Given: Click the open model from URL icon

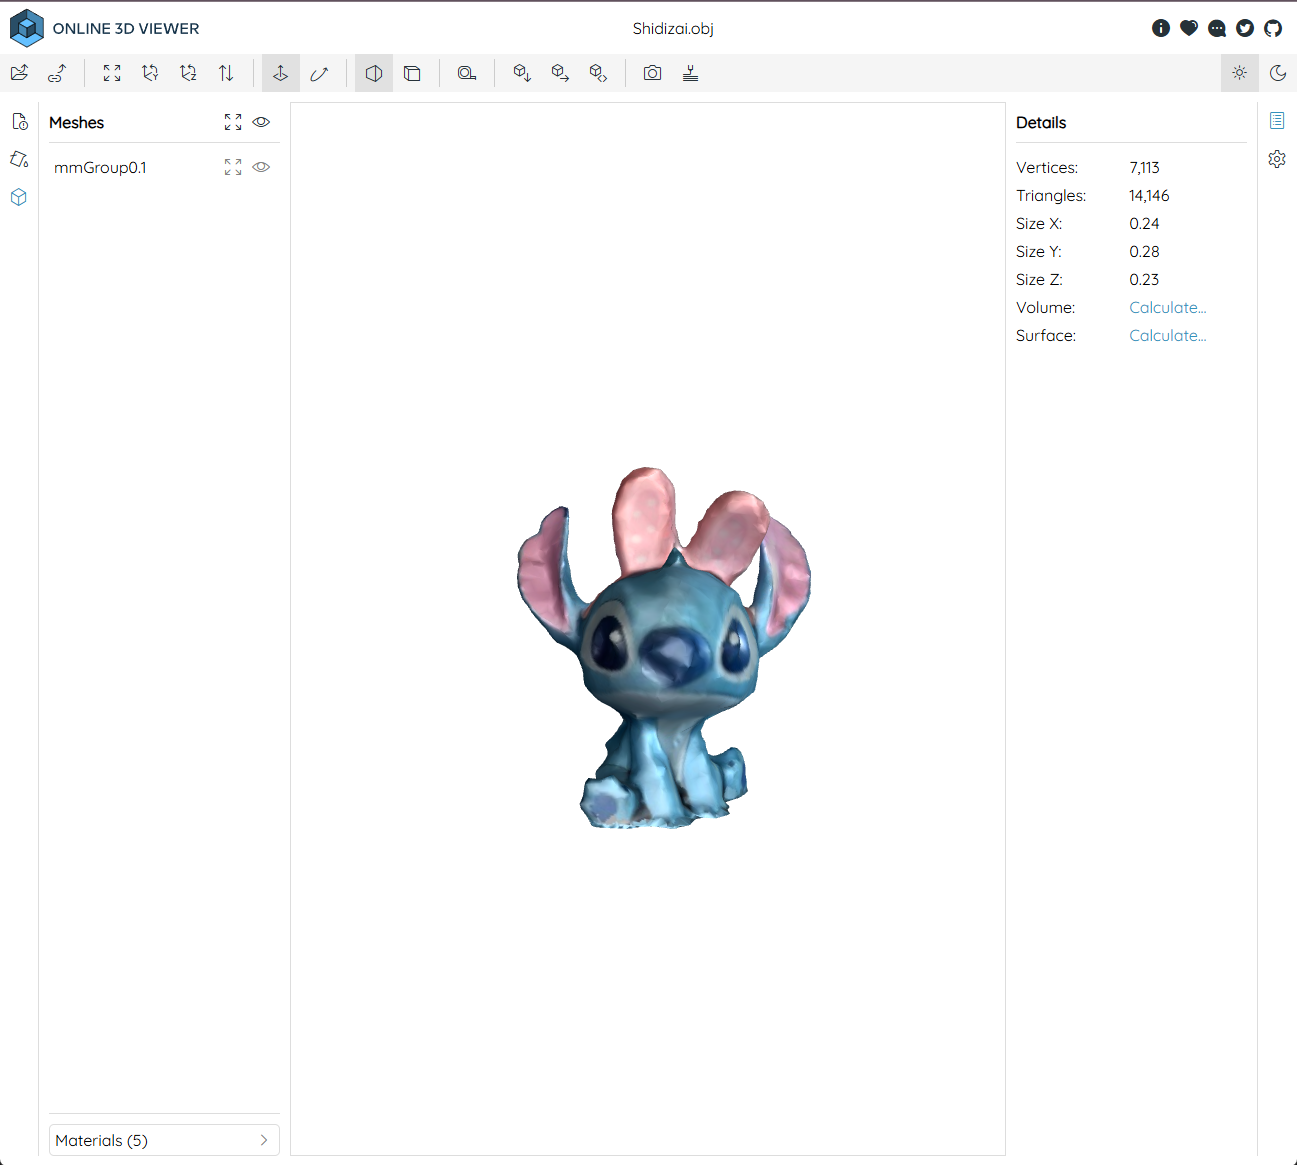Looking at the screenshot, I should pyautogui.click(x=57, y=73).
